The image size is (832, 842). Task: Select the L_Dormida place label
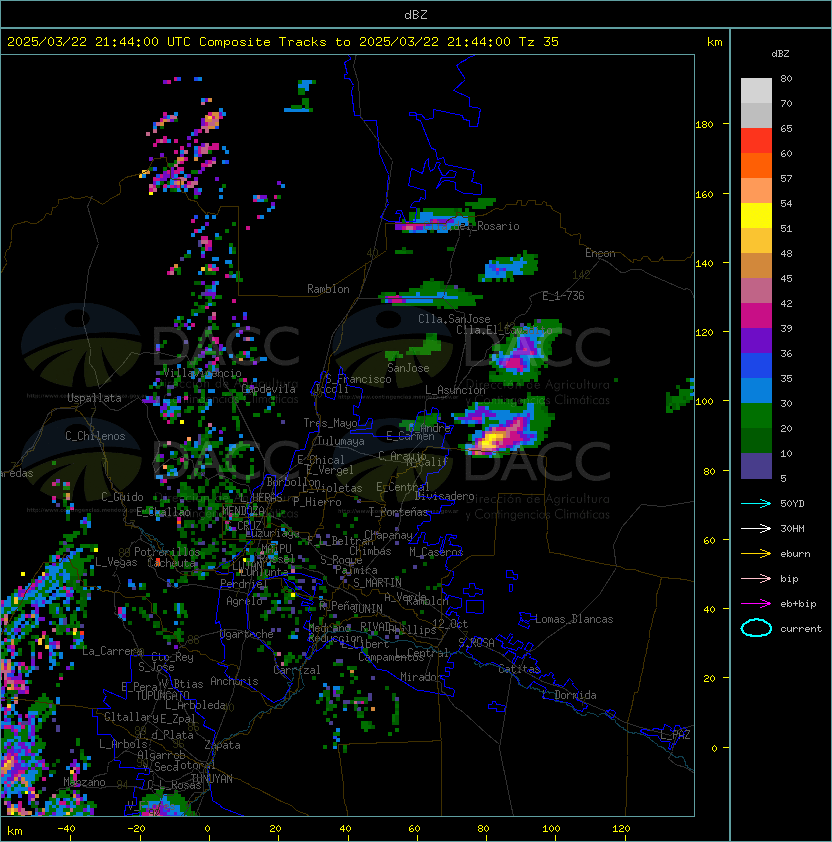[569, 695]
